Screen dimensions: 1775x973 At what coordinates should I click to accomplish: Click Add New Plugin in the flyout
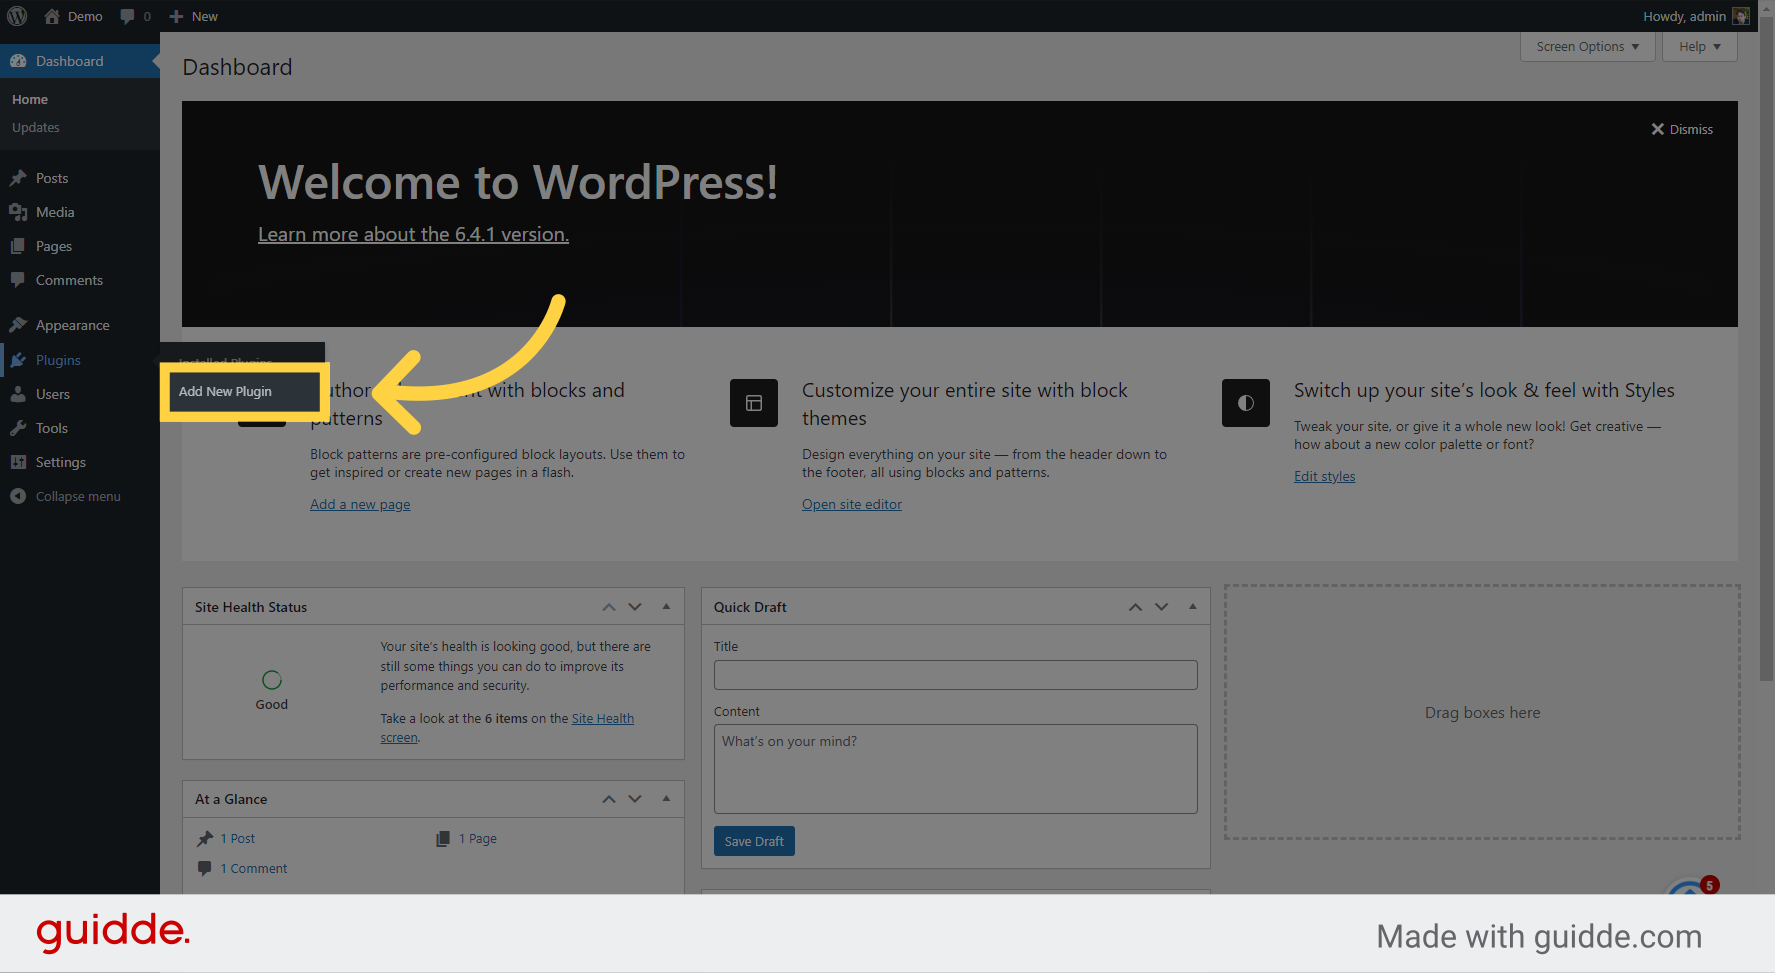pos(223,392)
